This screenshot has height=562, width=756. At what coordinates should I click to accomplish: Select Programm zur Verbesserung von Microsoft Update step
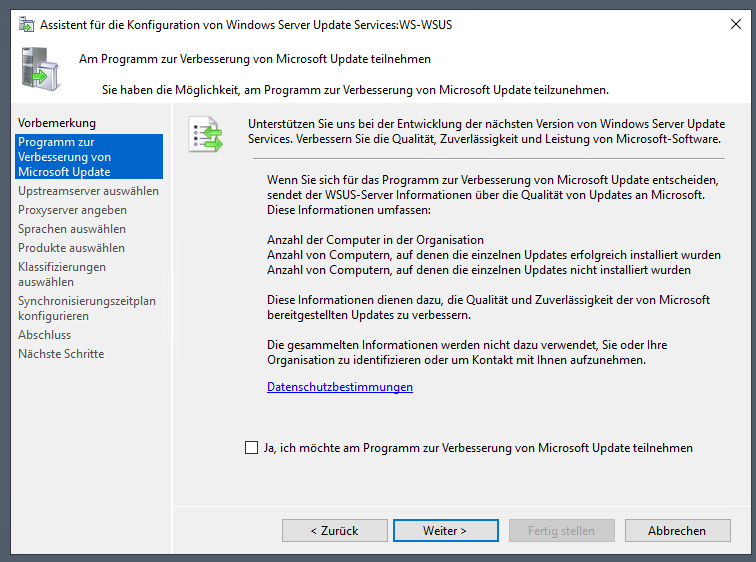[x=89, y=157]
